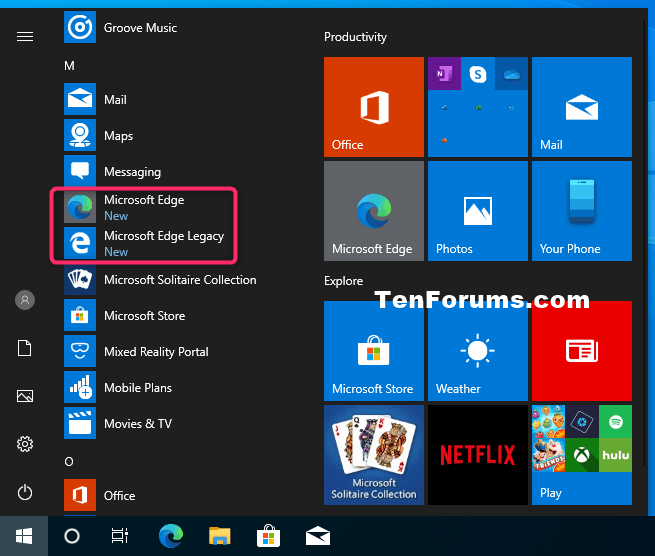Open Mail from the taskbar
The image size is (655, 556).
tap(317, 536)
